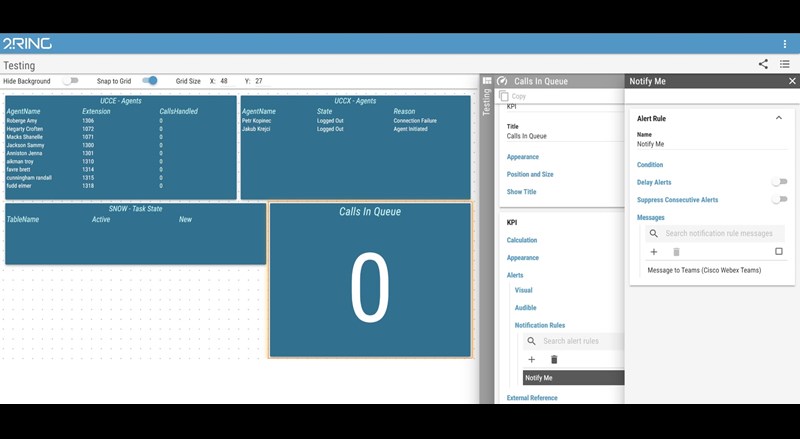
Task: Enable the Delay Alerts switch
Action: [778, 182]
